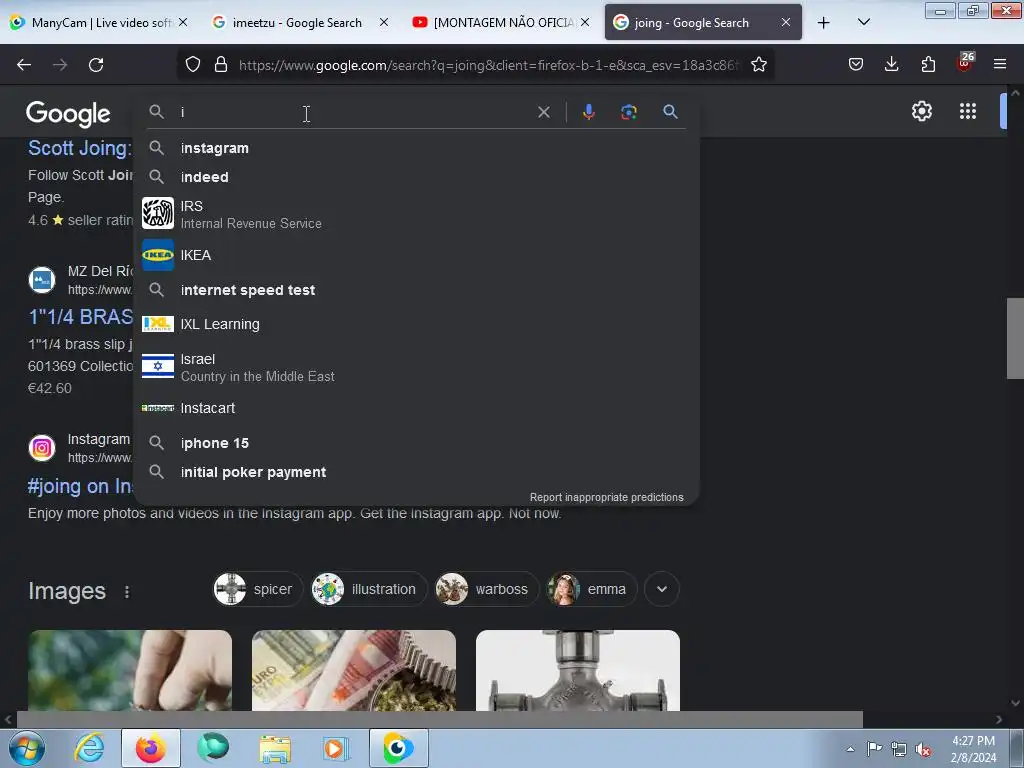Open the 1"1/4 BRASS result link
This screenshot has height=768, width=1024.
(80, 317)
